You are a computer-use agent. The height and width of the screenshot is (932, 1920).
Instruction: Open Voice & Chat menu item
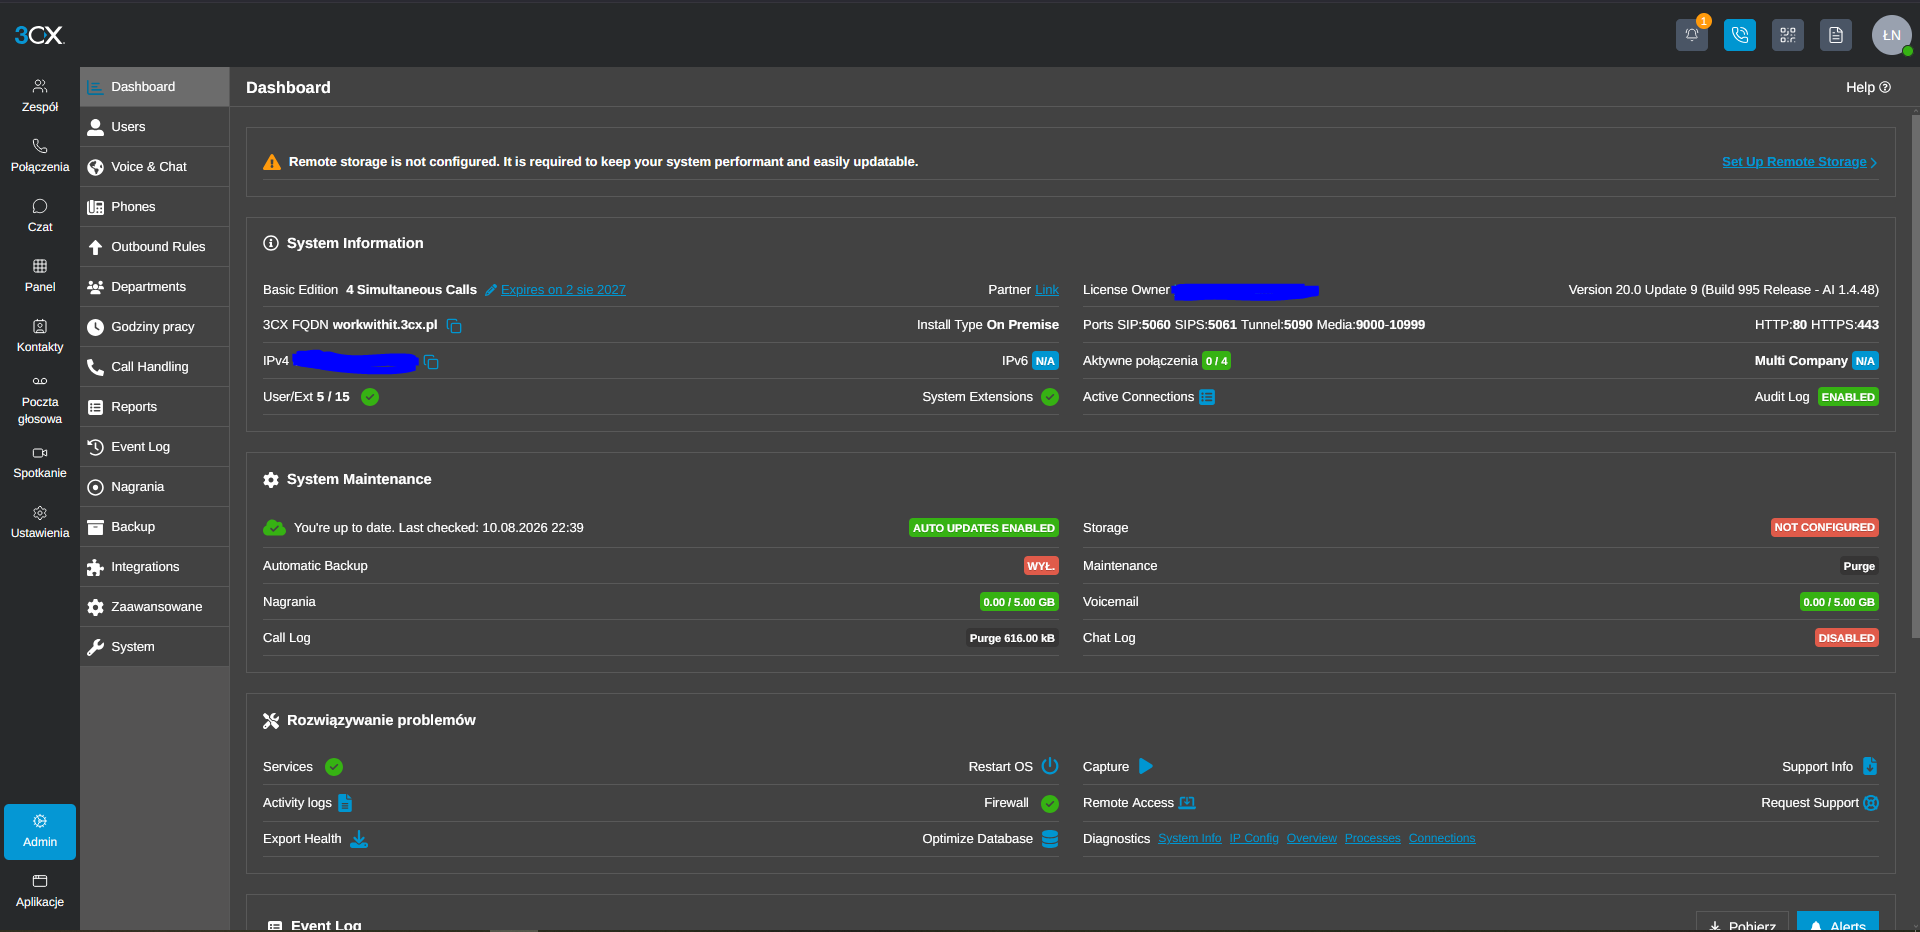coord(155,167)
